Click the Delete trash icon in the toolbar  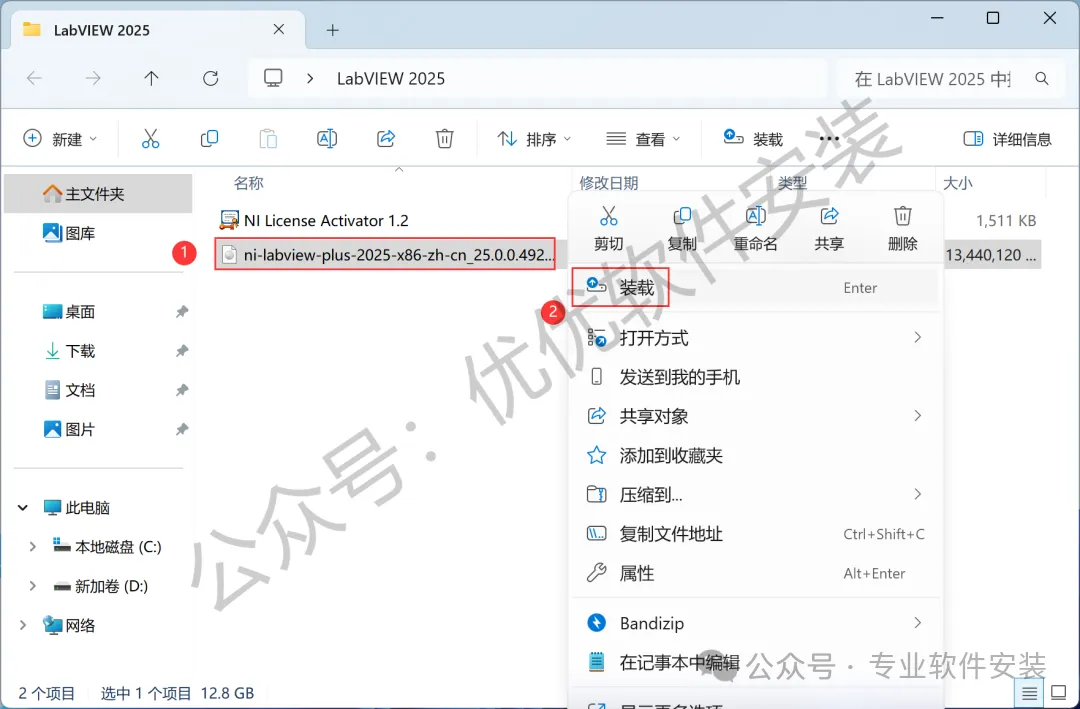coord(444,139)
